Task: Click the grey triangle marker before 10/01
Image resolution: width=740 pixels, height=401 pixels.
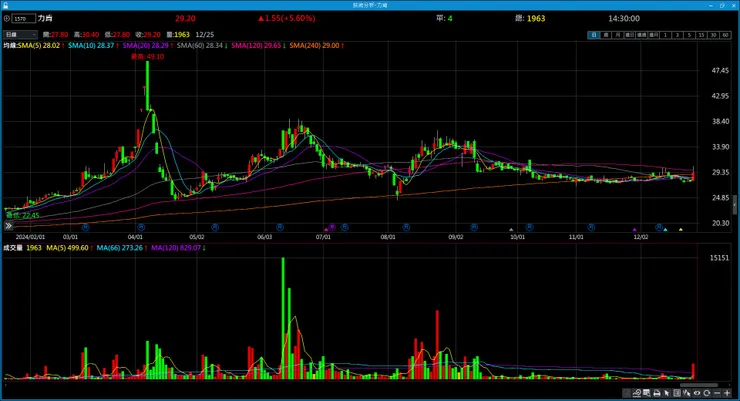Action: click(x=511, y=230)
